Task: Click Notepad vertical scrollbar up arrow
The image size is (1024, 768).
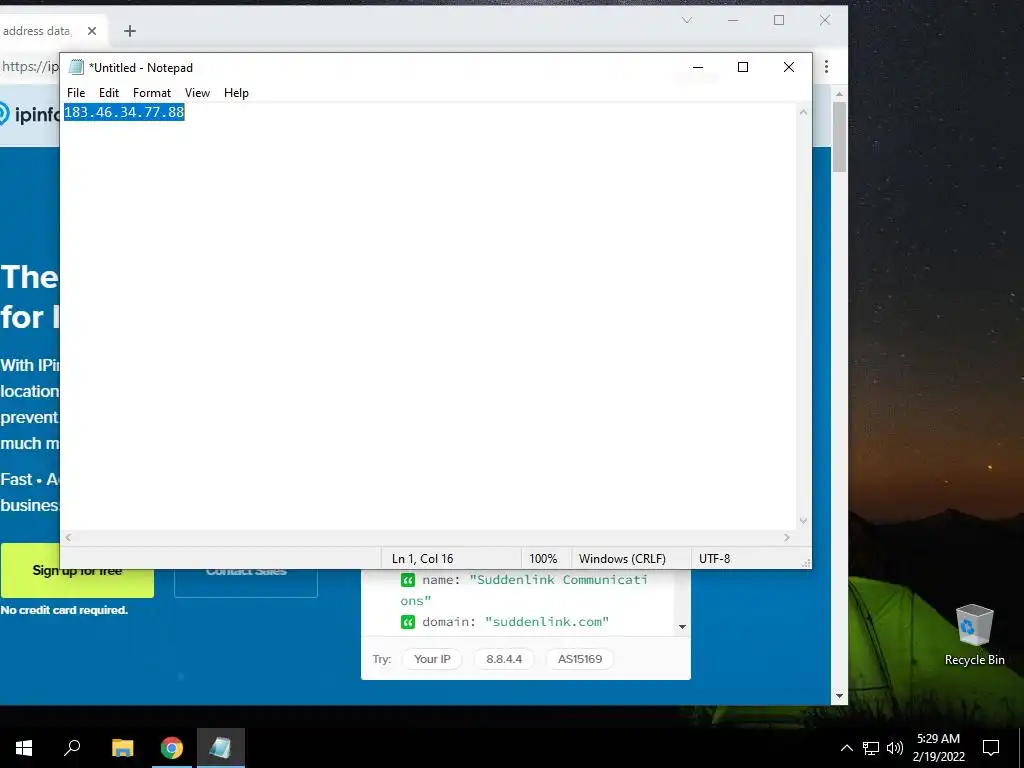Action: (803, 112)
